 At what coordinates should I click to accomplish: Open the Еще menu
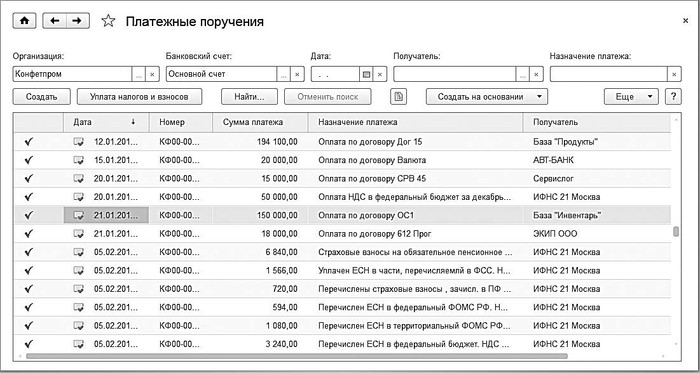(631, 96)
